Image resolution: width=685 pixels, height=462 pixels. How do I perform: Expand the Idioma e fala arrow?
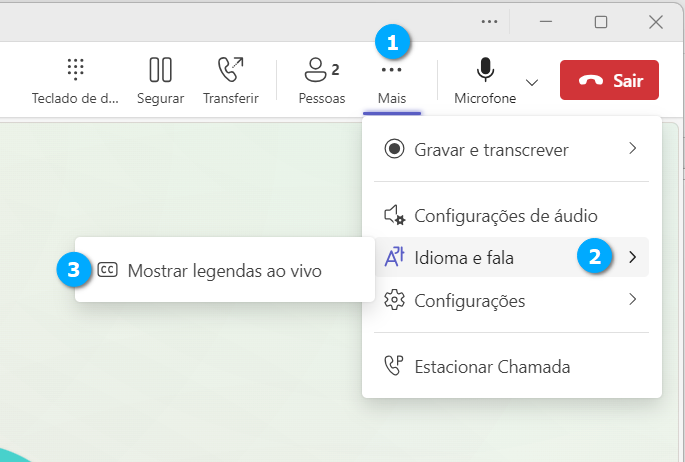coord(632,258)
